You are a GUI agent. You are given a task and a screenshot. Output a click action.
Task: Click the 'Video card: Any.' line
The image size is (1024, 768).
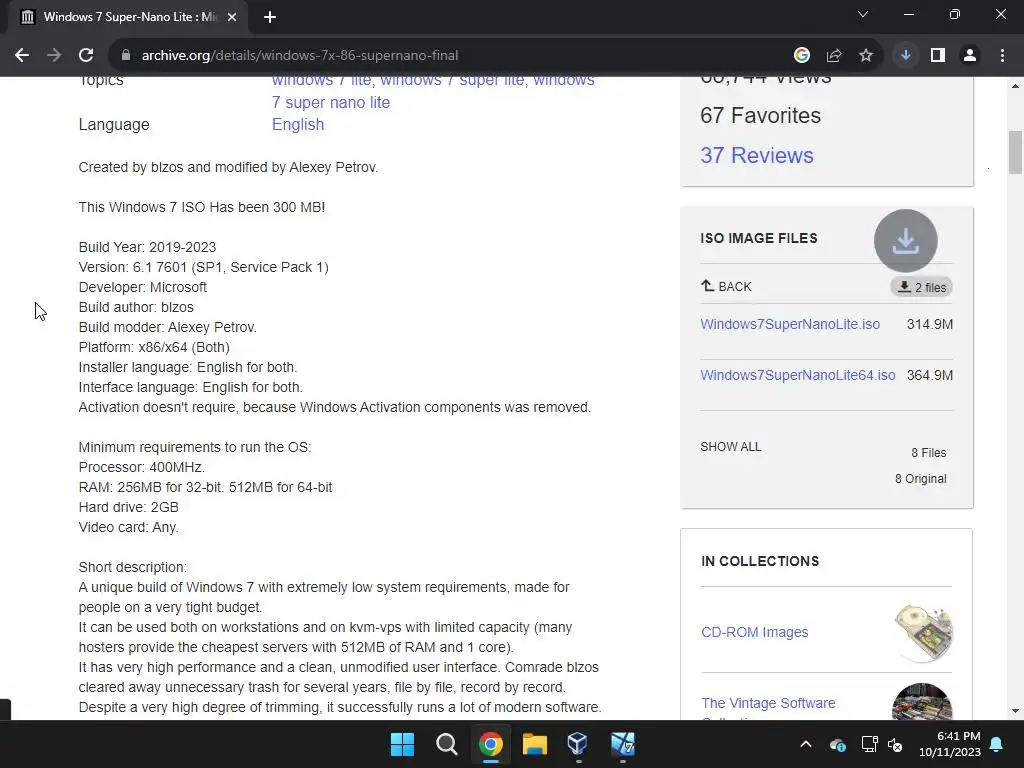[x=129, y=528]
